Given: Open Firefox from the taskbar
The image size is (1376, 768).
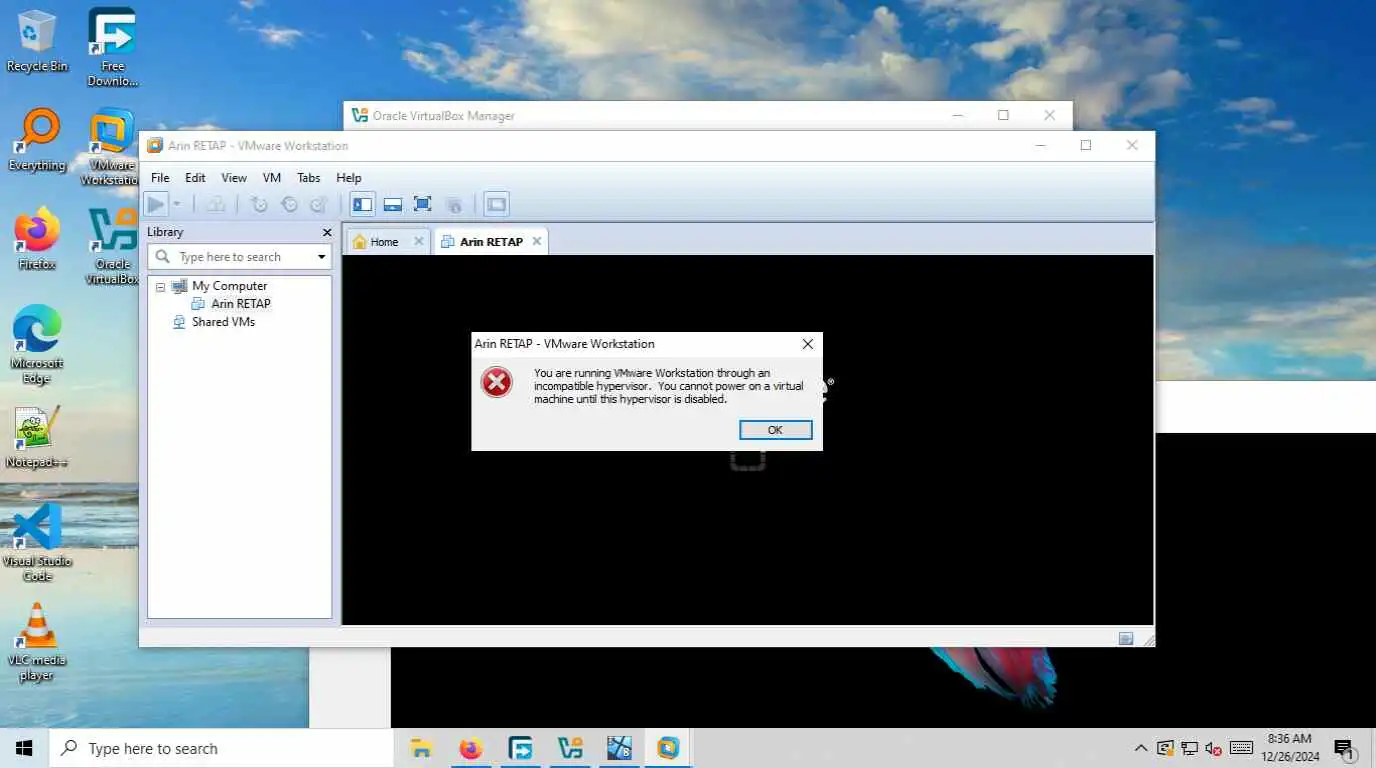Looking at the screenshot, I should pyautogui.click(x=470, y=748).
